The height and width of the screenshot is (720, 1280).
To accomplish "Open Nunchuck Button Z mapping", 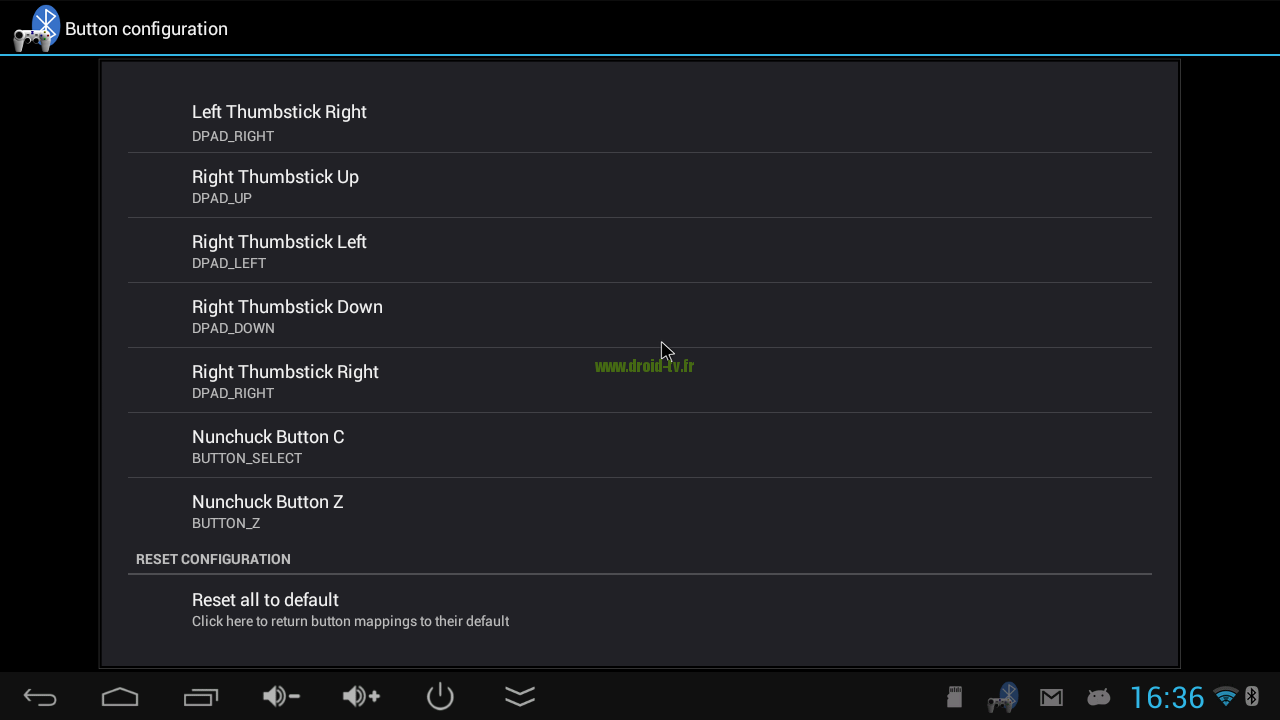I will [x=640, y=510].
